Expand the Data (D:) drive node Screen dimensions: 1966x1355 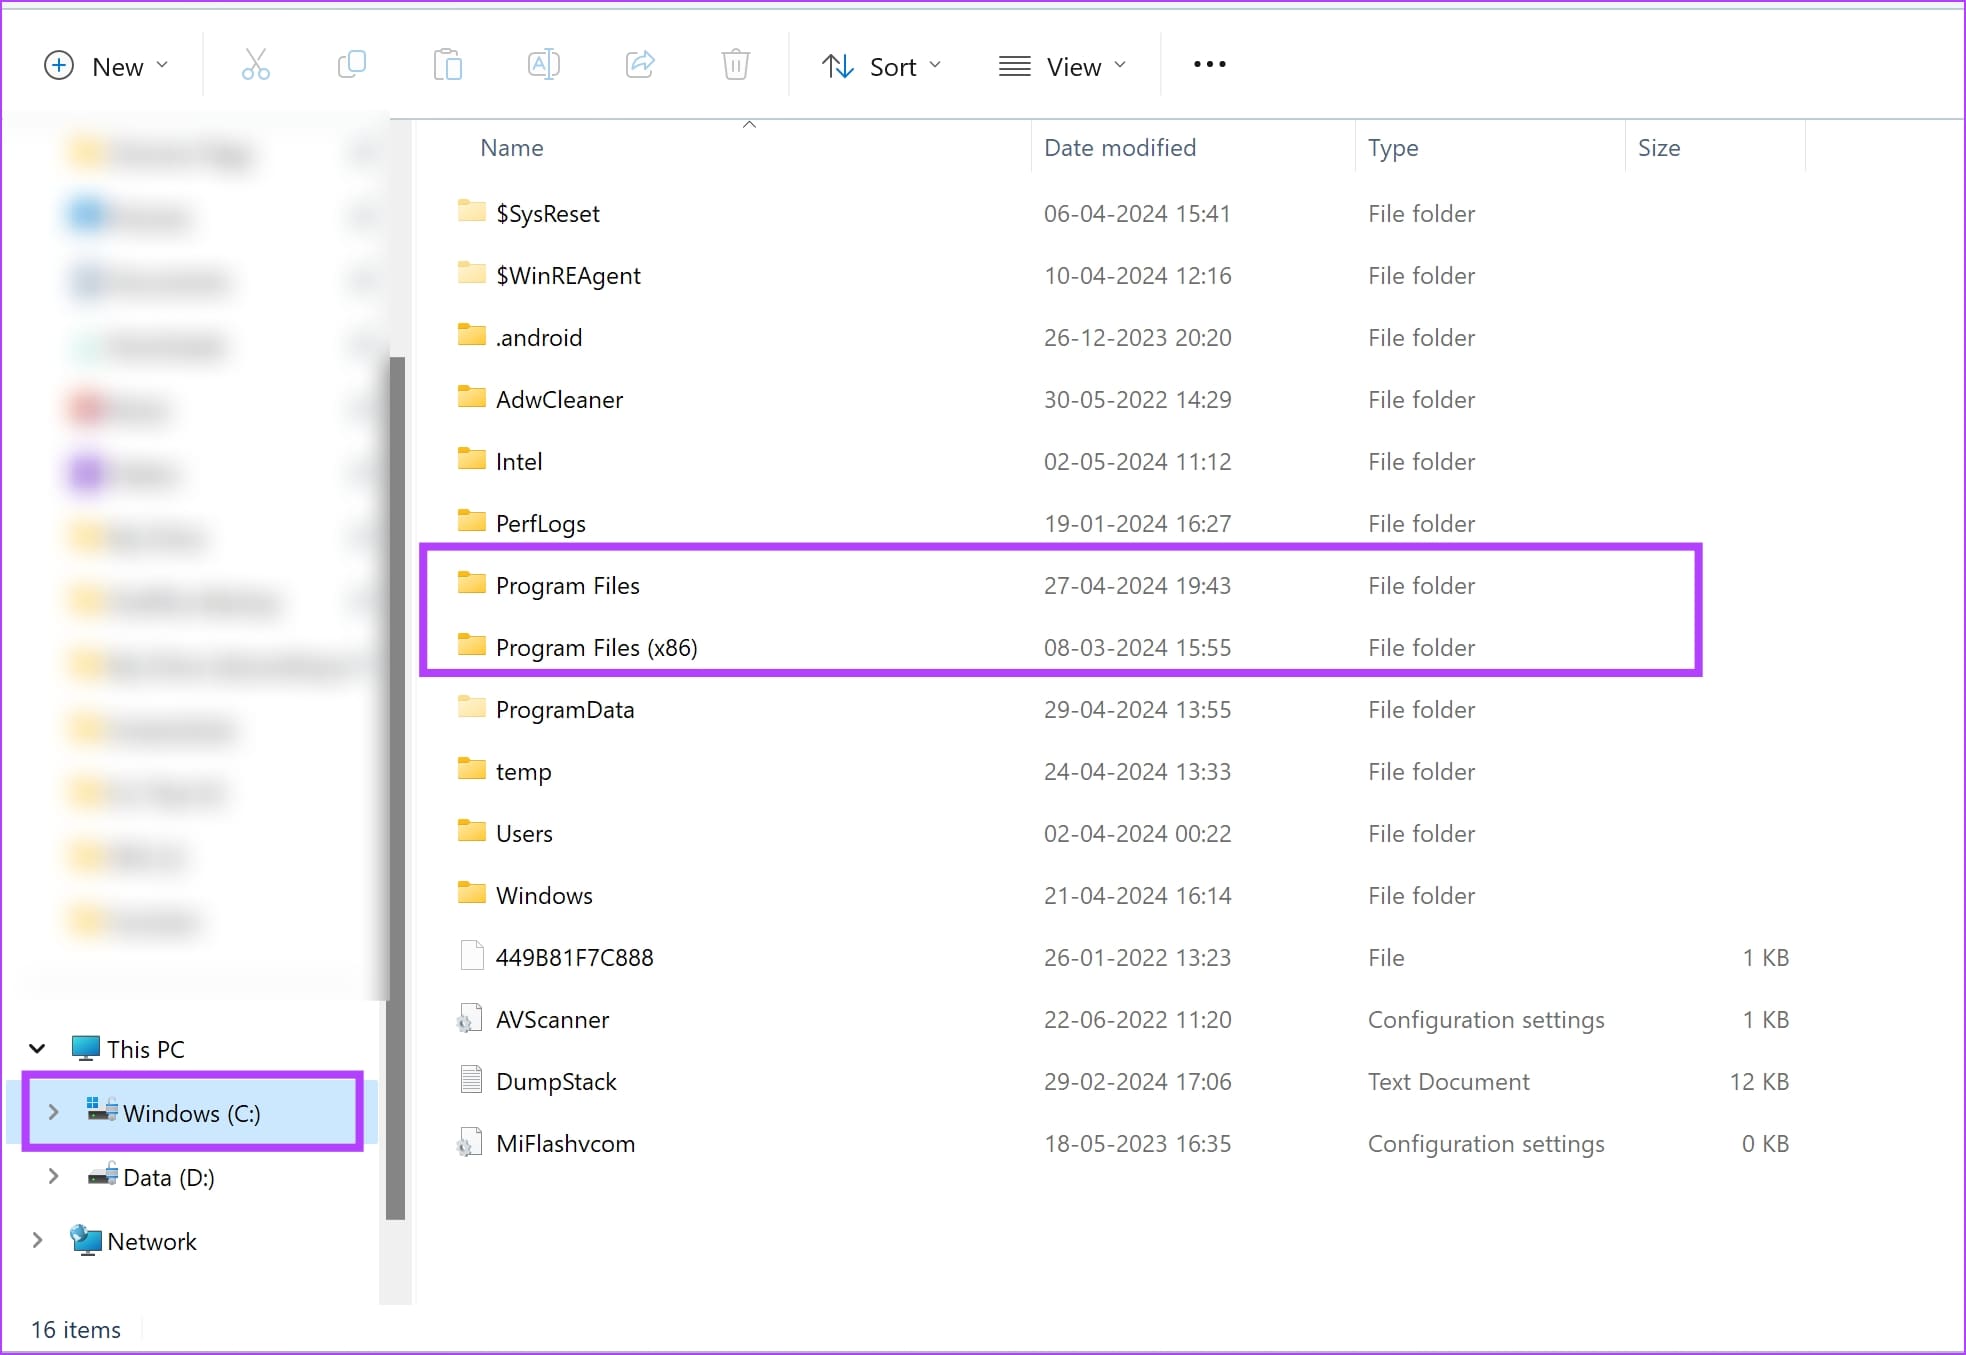click(54, 1177)
